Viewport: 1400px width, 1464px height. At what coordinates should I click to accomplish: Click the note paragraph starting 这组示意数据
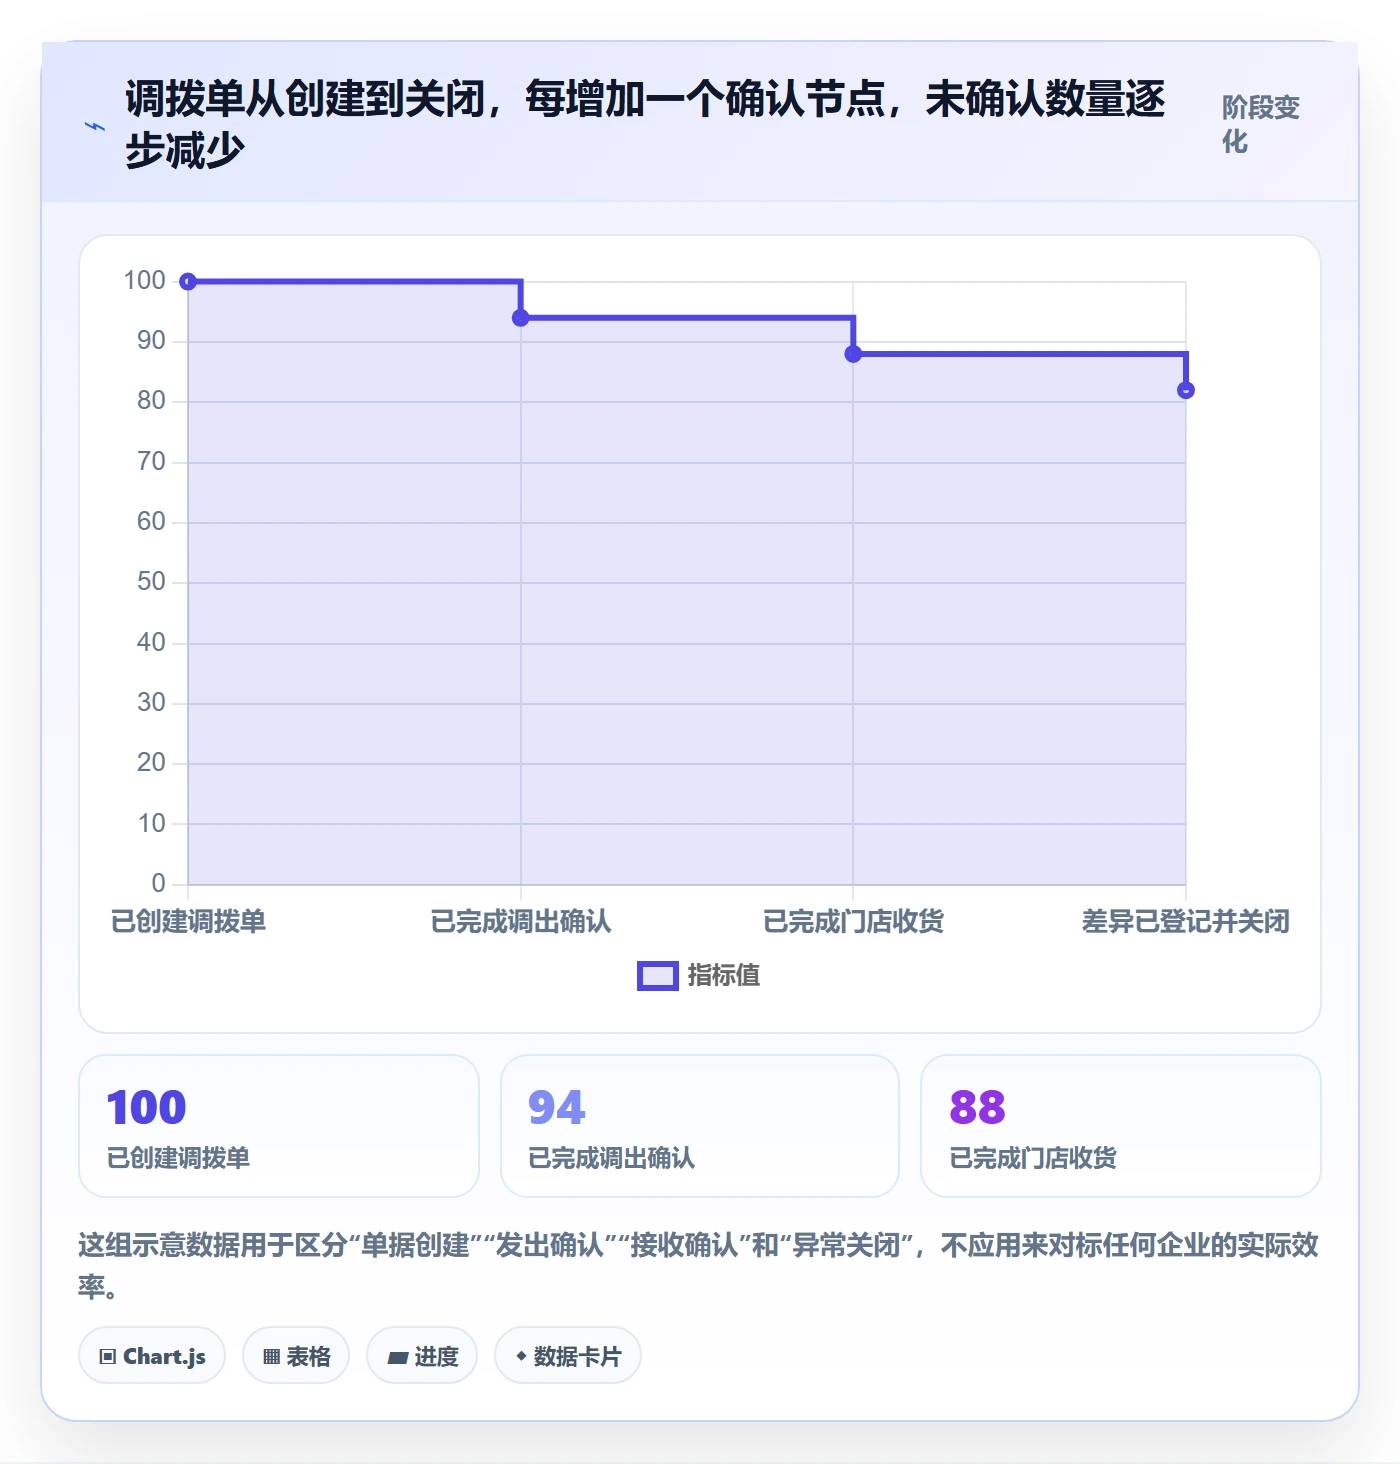tap(699, 1265)
